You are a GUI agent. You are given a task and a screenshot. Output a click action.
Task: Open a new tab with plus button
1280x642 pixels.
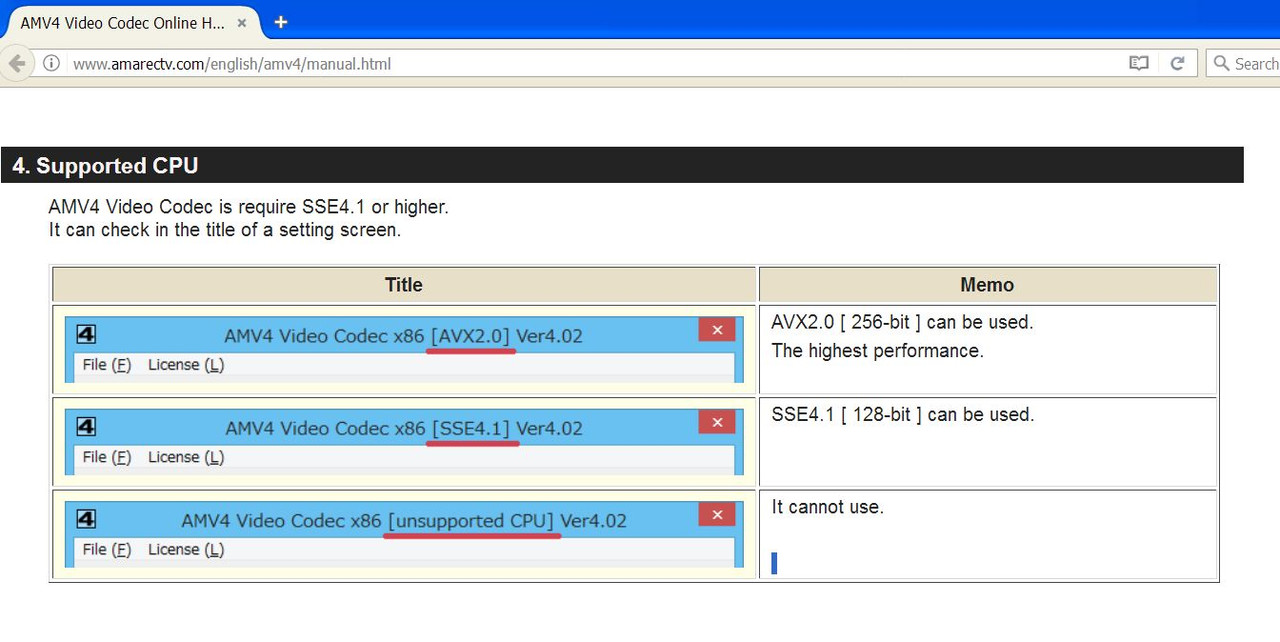pos(281,21)
